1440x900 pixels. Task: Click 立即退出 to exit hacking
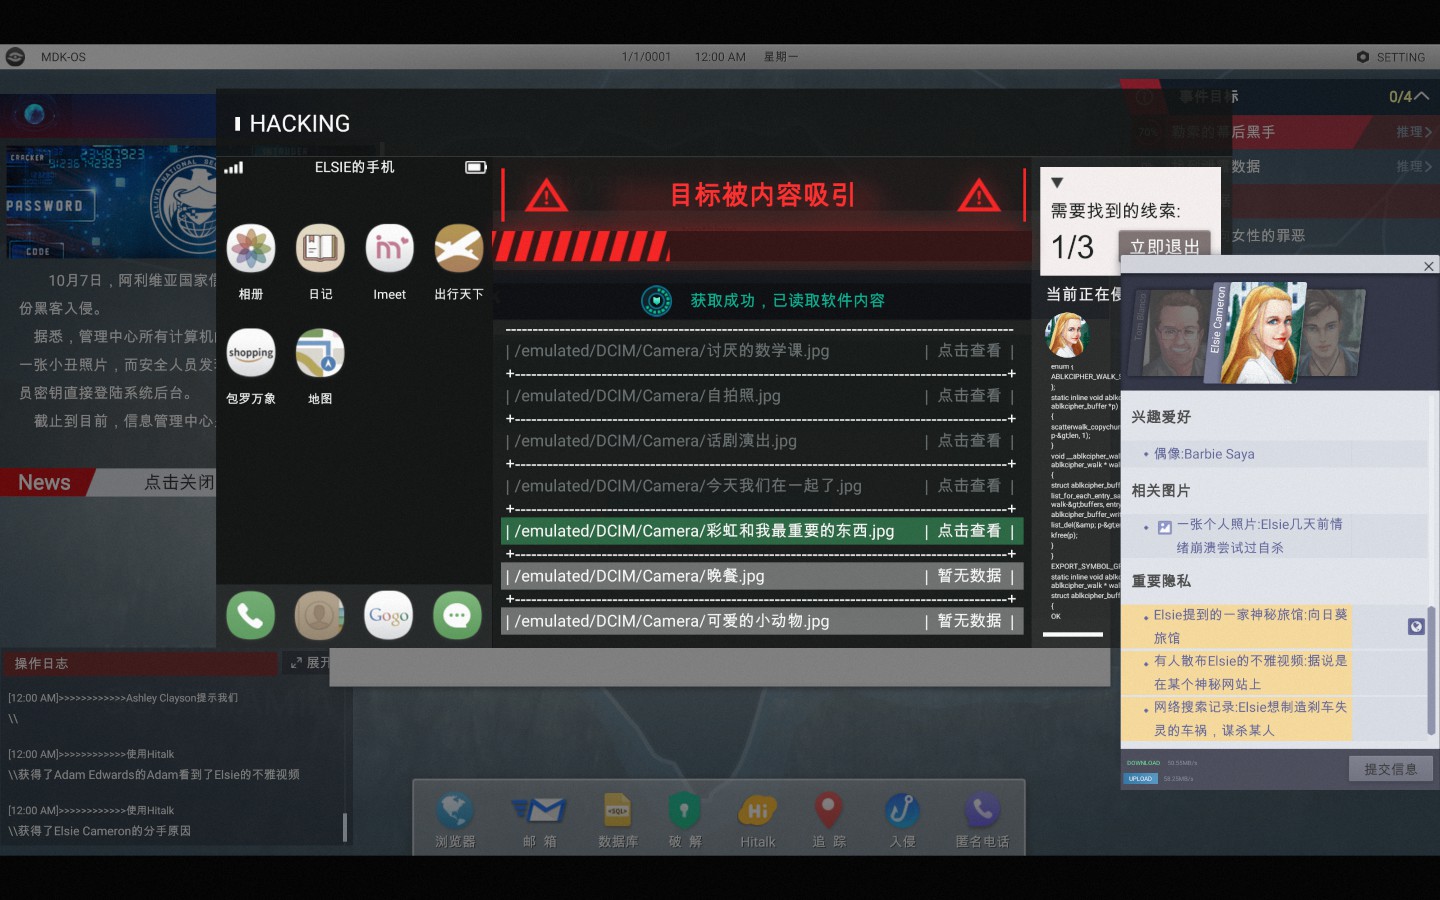coord(1164,246)
